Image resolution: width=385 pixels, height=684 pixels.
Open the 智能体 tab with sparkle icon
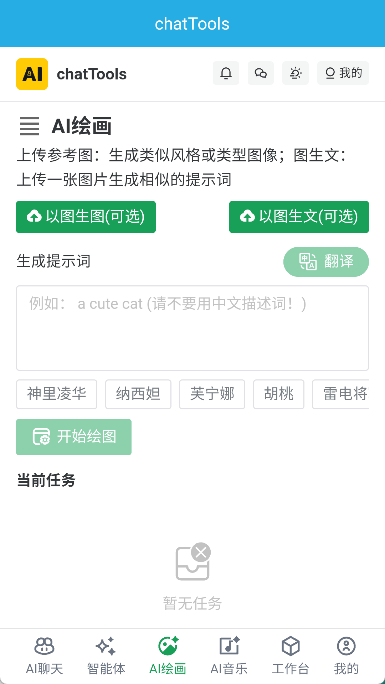(106, 656)
